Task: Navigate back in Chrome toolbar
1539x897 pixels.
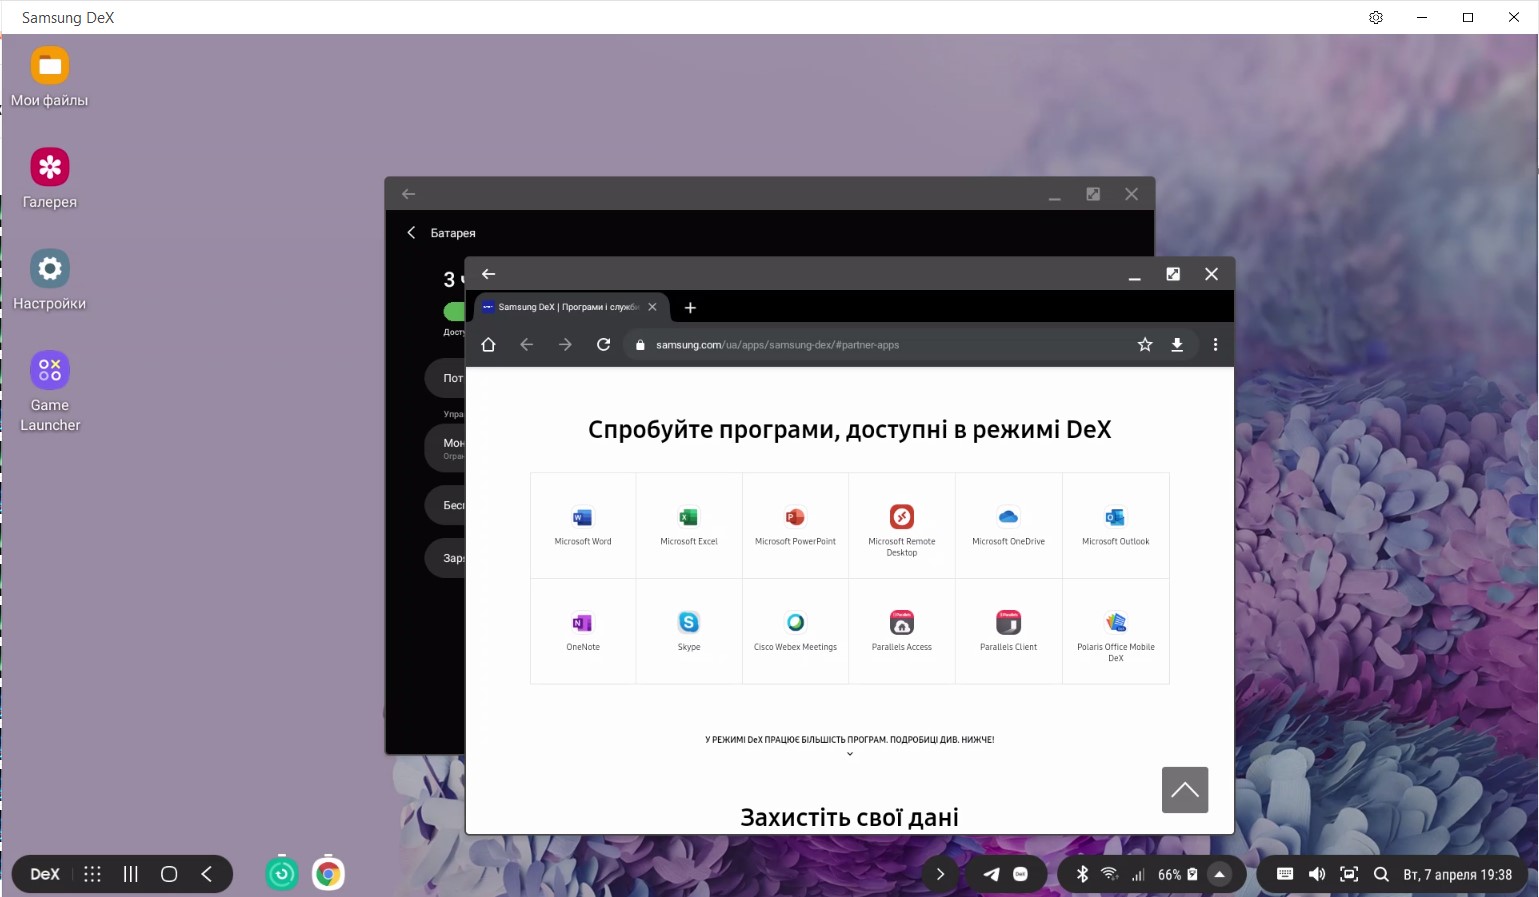Action: coord(527,345)
